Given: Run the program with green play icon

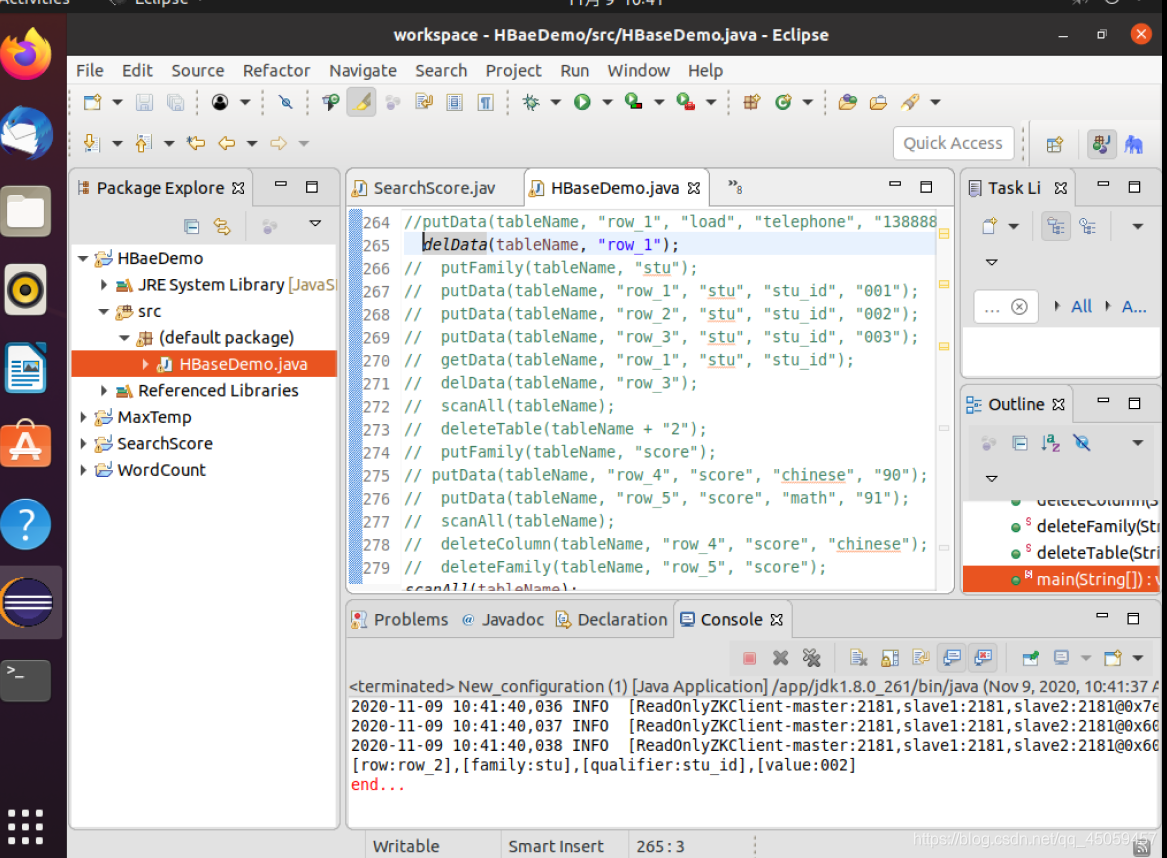Looking at the screenshot, I should point(582,102).
